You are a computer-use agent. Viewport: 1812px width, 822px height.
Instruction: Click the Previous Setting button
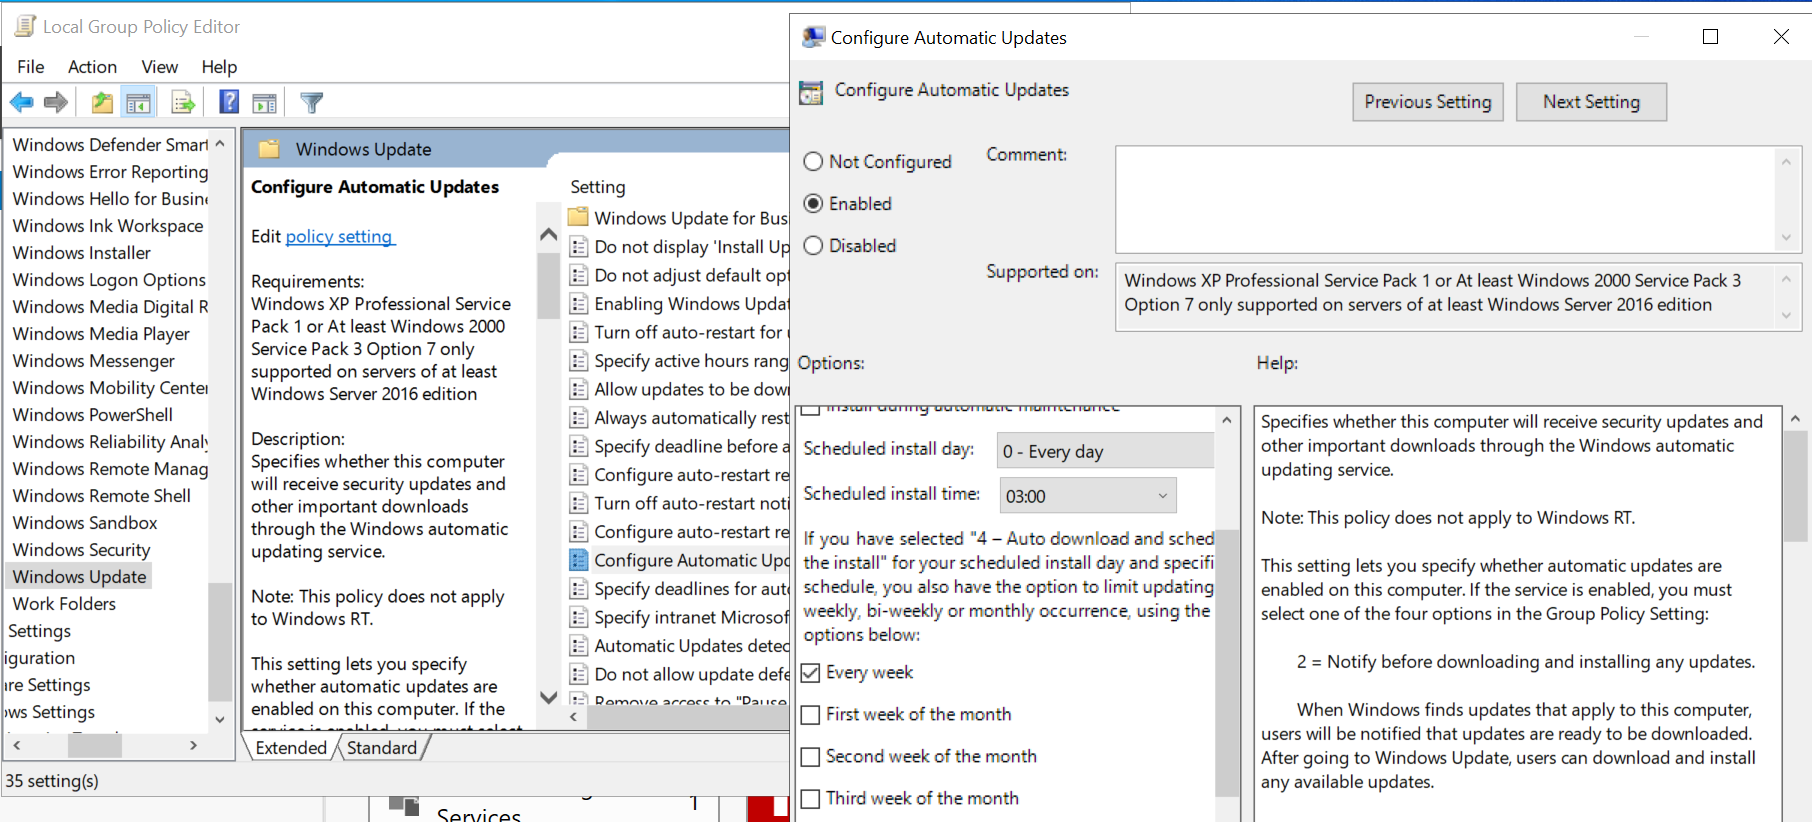1428,102
